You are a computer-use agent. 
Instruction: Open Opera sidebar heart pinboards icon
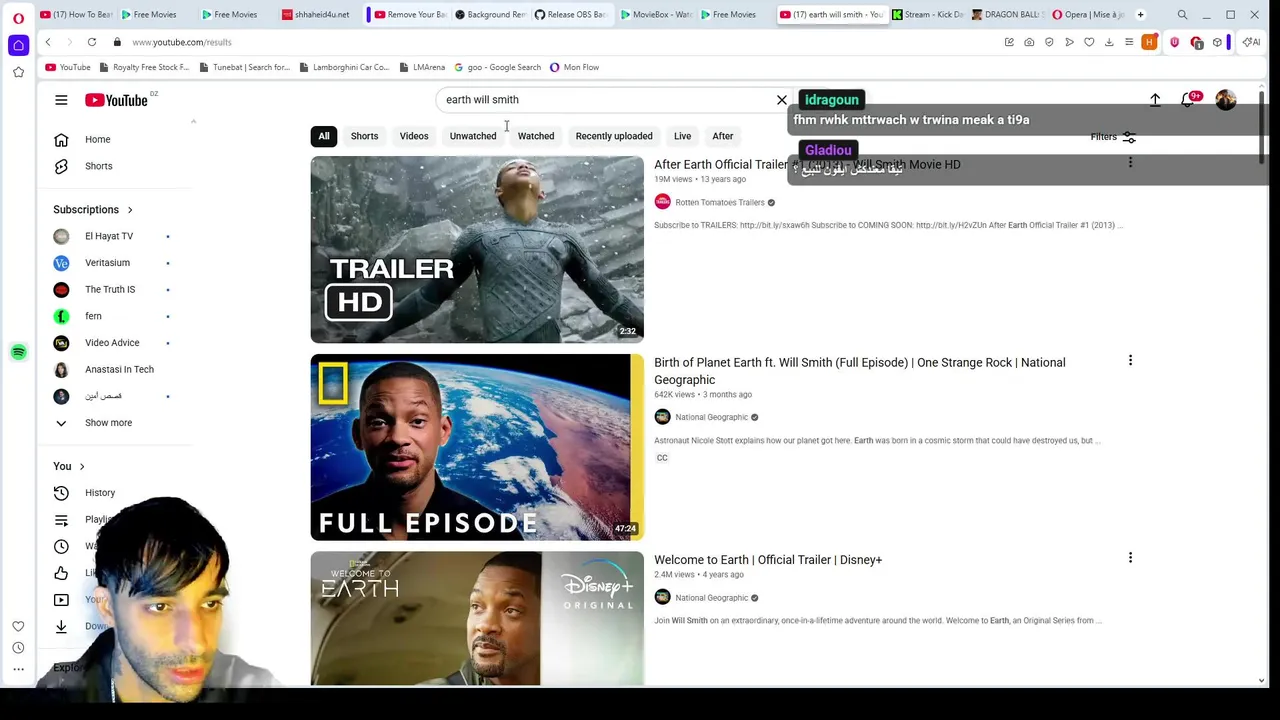coord(18,626)
